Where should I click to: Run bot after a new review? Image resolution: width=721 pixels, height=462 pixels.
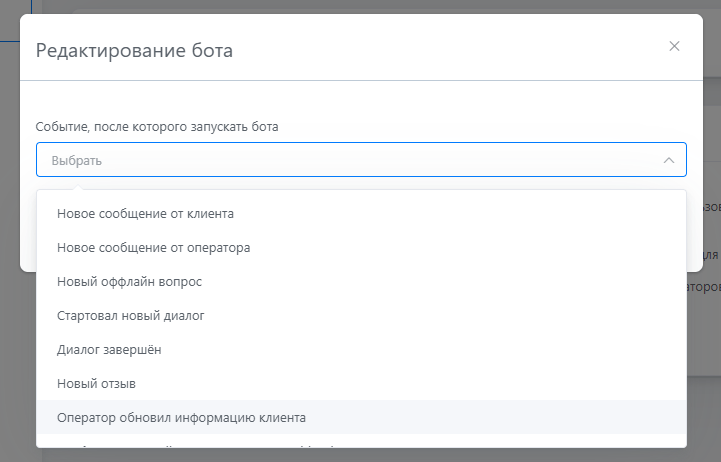pyautogui.click(x=96, y=383)
